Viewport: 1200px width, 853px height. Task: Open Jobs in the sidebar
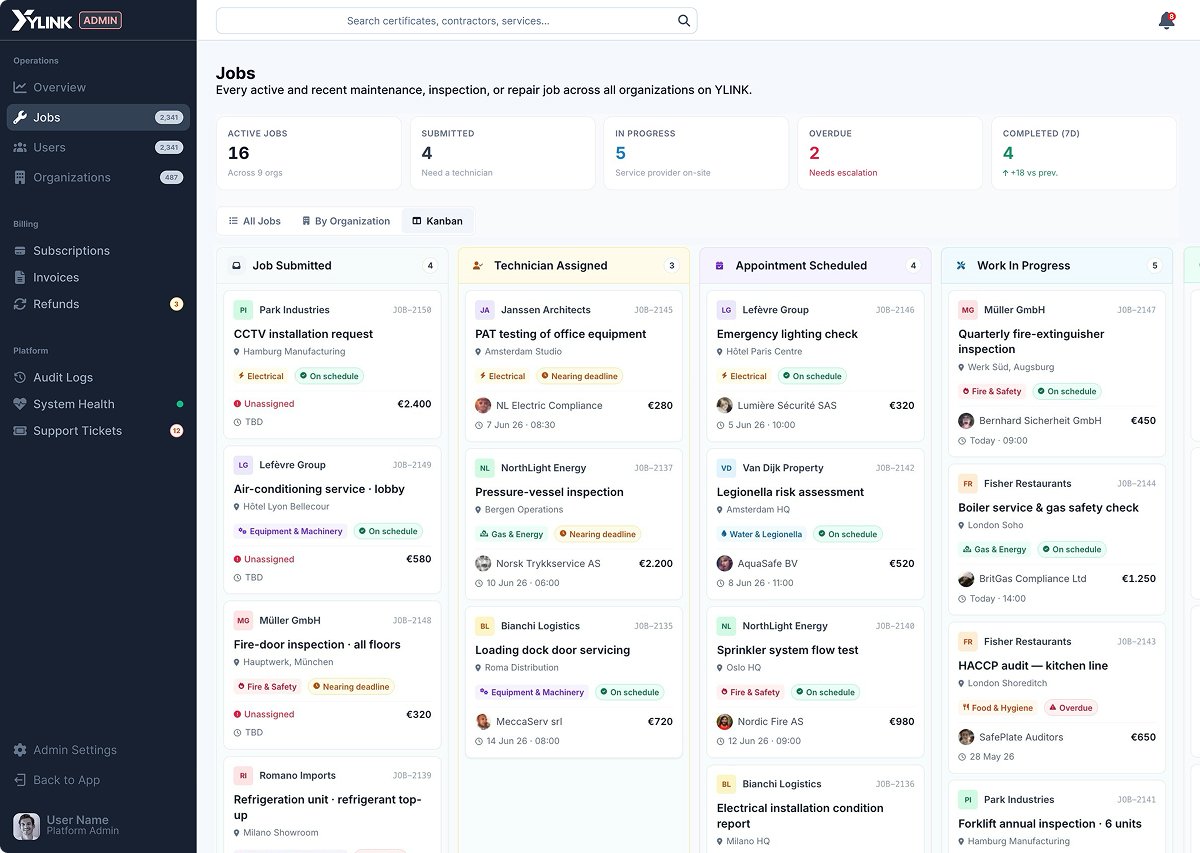[x=98, y=118]
